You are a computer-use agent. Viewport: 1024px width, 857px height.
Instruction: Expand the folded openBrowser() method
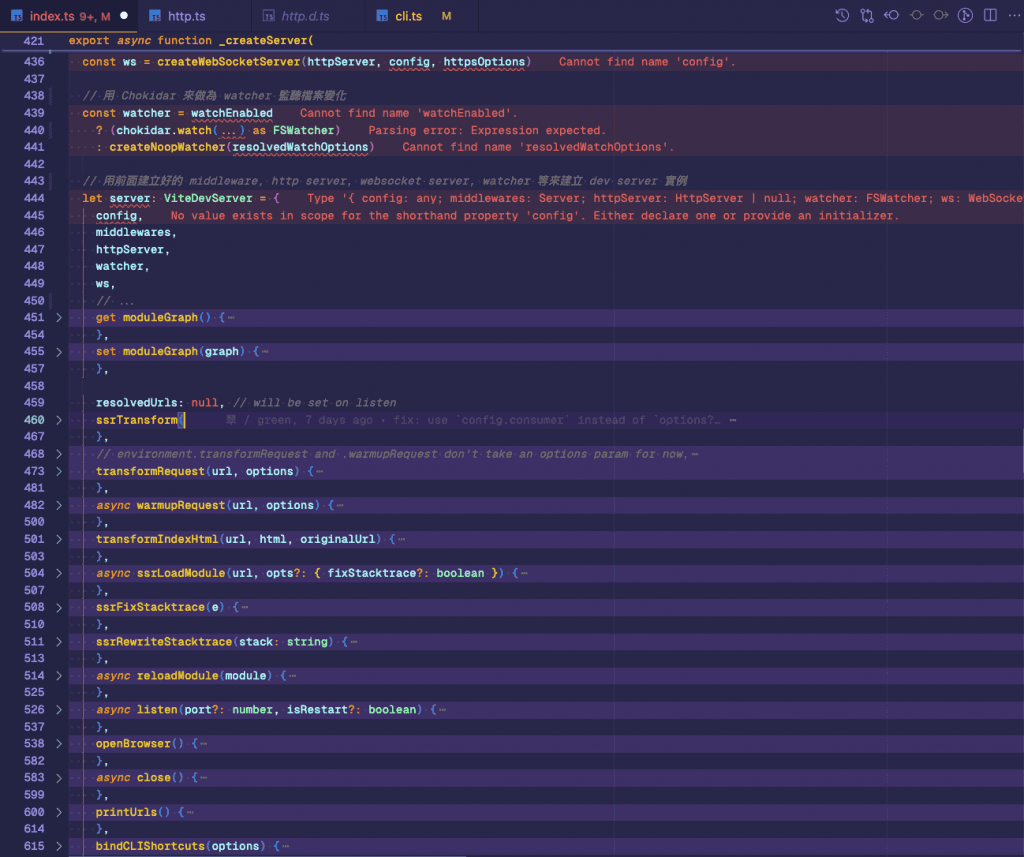[x=58, y=744]
